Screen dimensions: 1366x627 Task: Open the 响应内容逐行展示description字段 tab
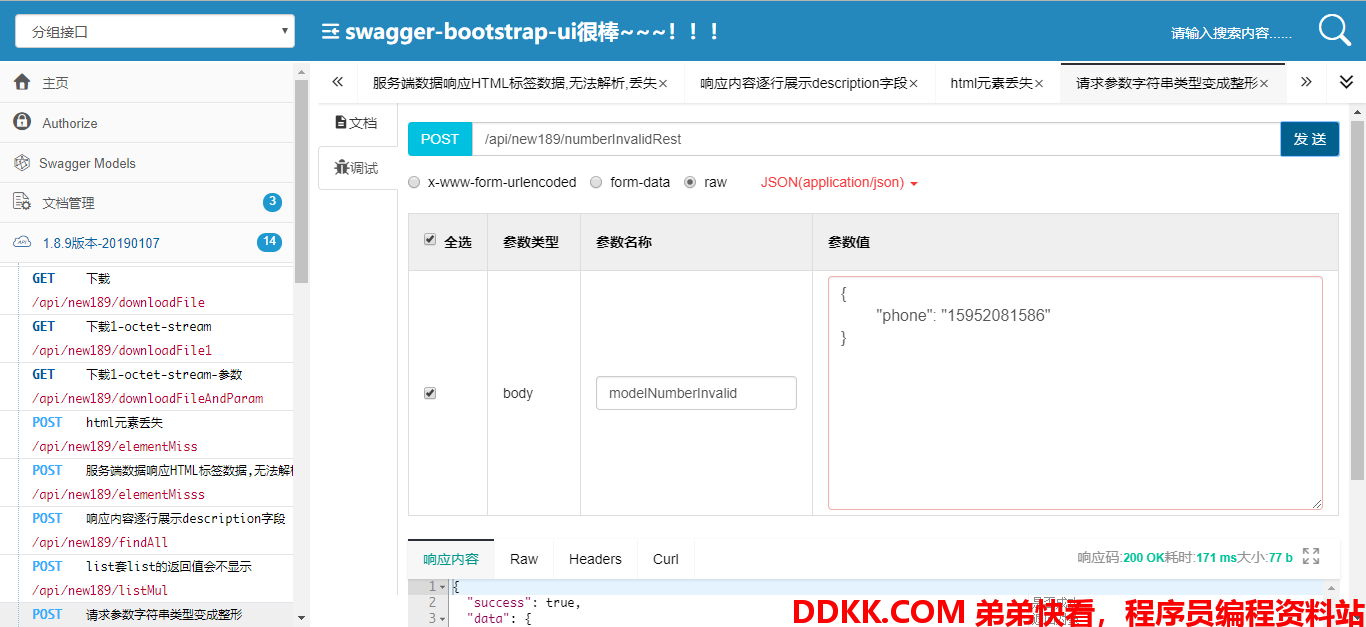[804, 84]
